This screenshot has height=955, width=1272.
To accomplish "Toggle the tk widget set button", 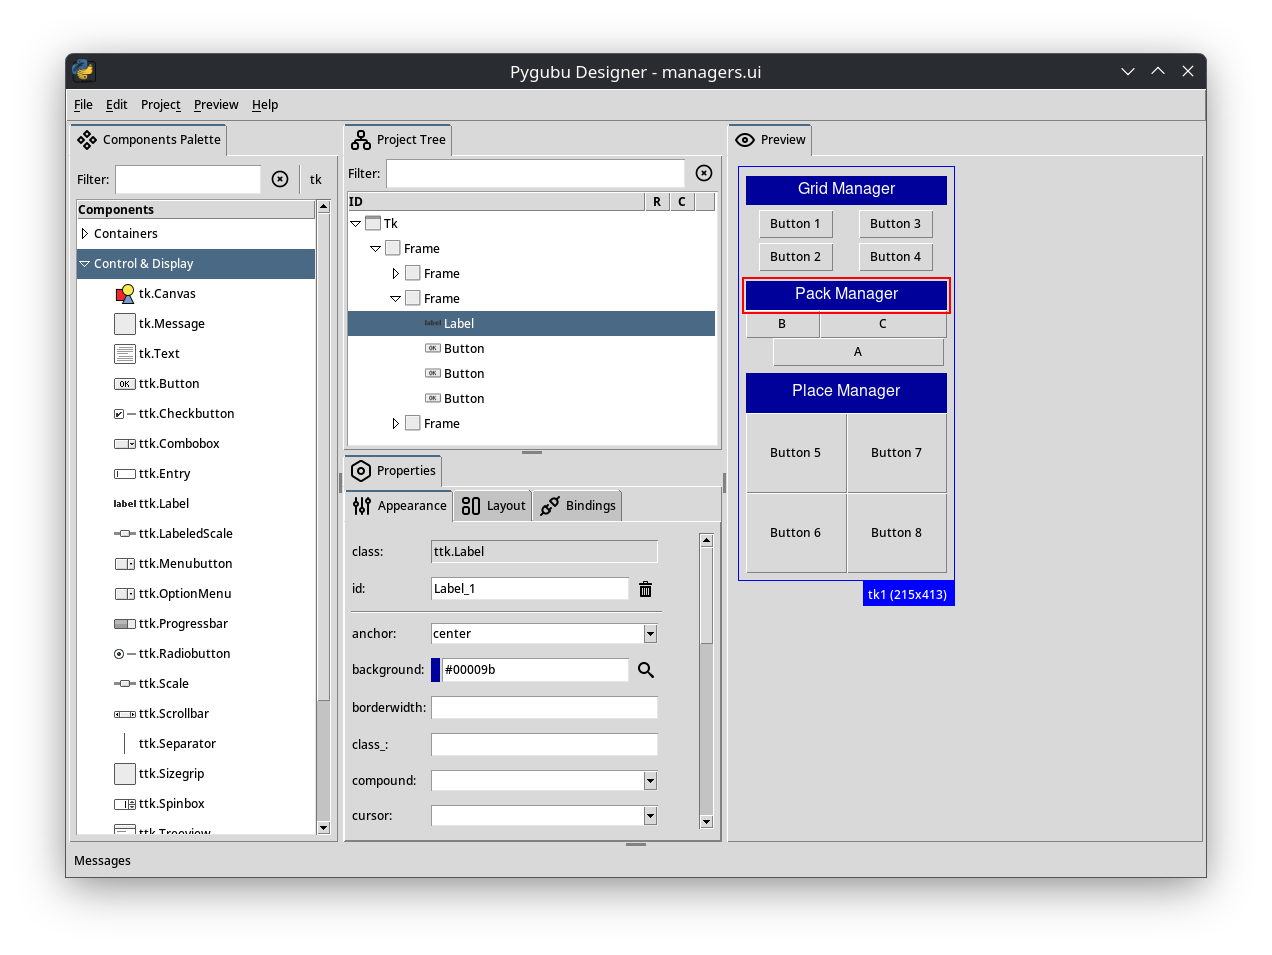I will (x=316, y=180).
